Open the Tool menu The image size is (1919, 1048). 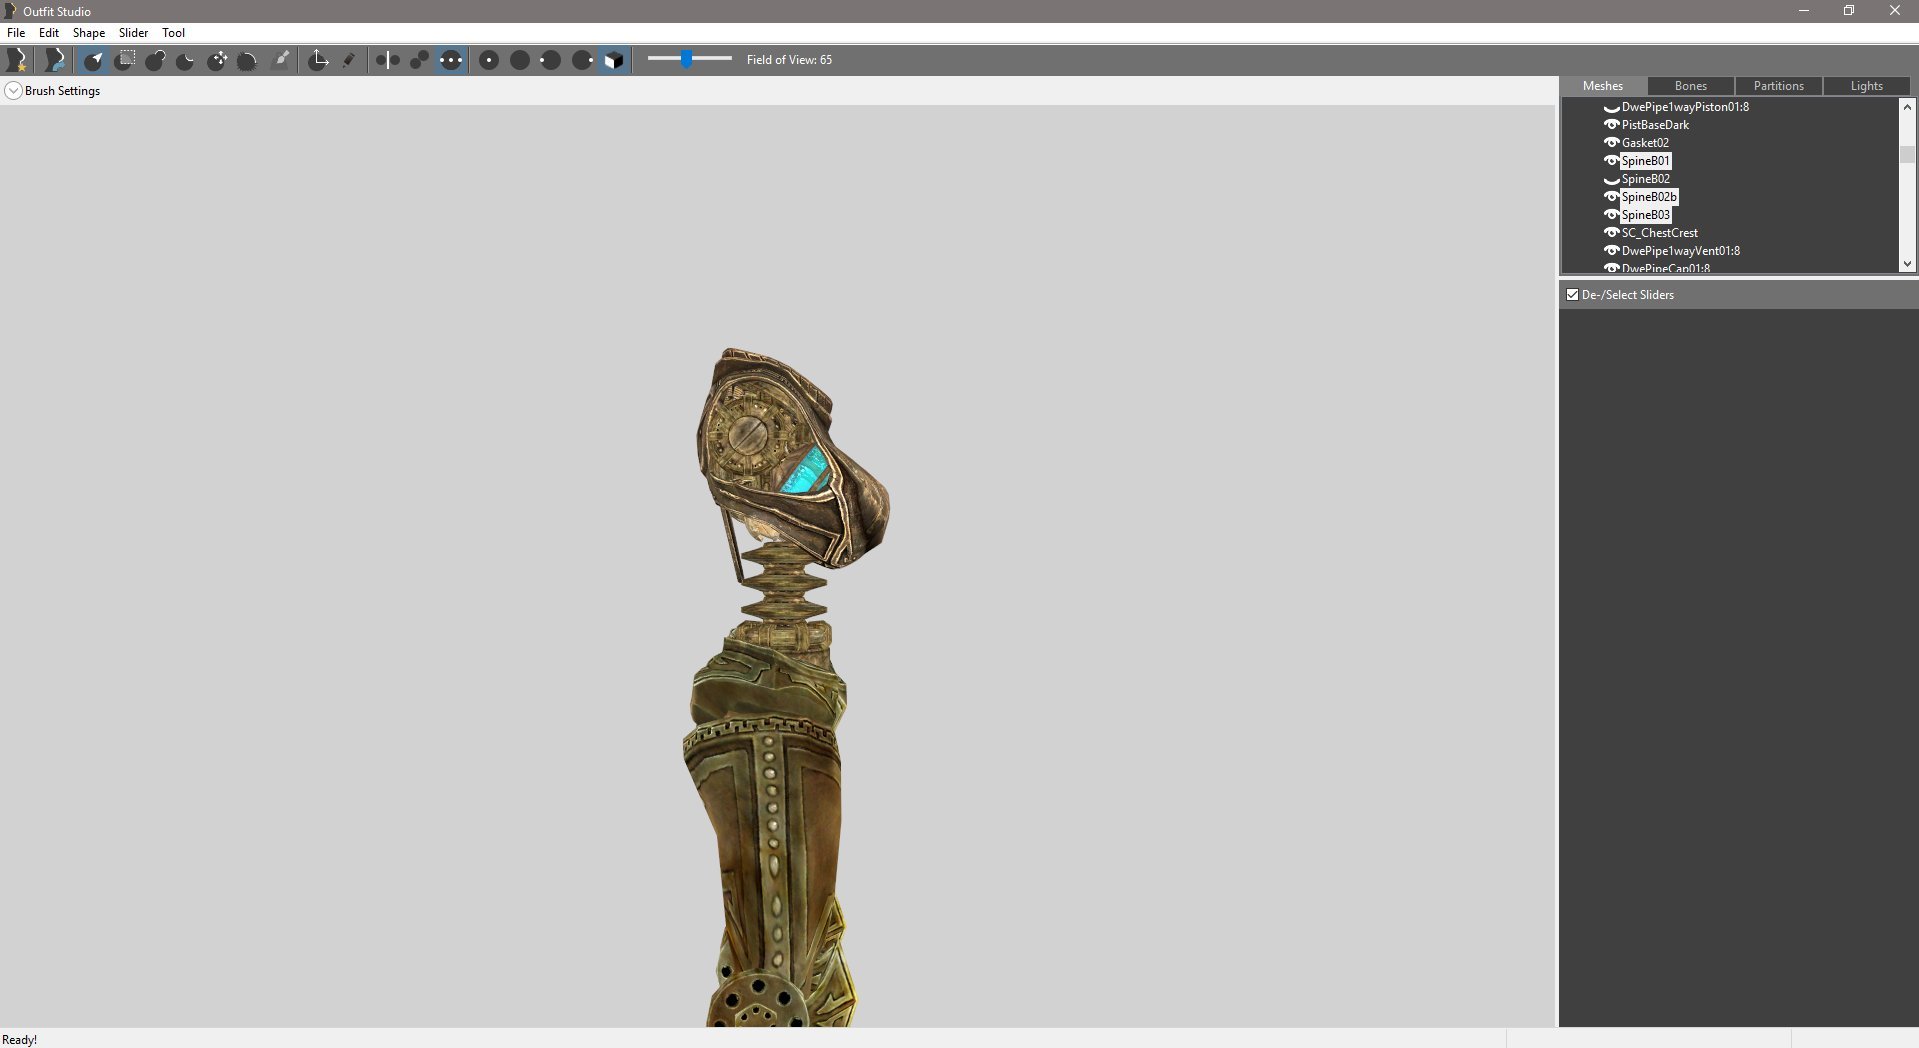point(174,33)
